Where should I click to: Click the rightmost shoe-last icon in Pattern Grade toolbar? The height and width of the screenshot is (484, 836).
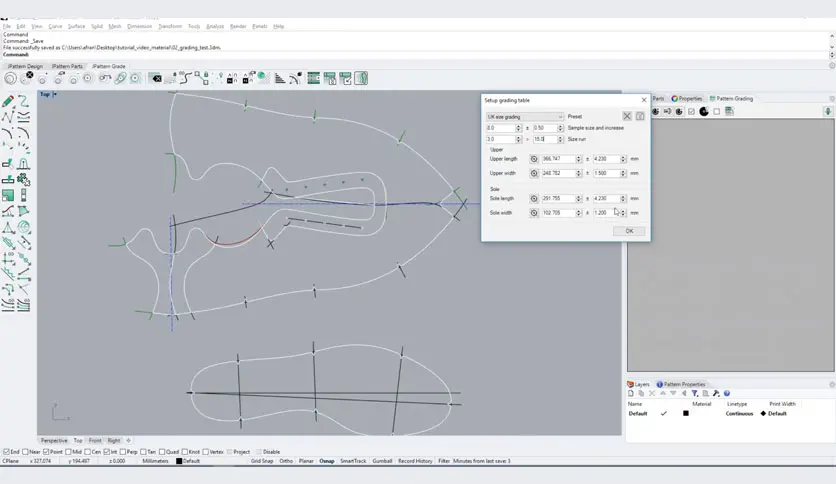(x=361, y=78)
